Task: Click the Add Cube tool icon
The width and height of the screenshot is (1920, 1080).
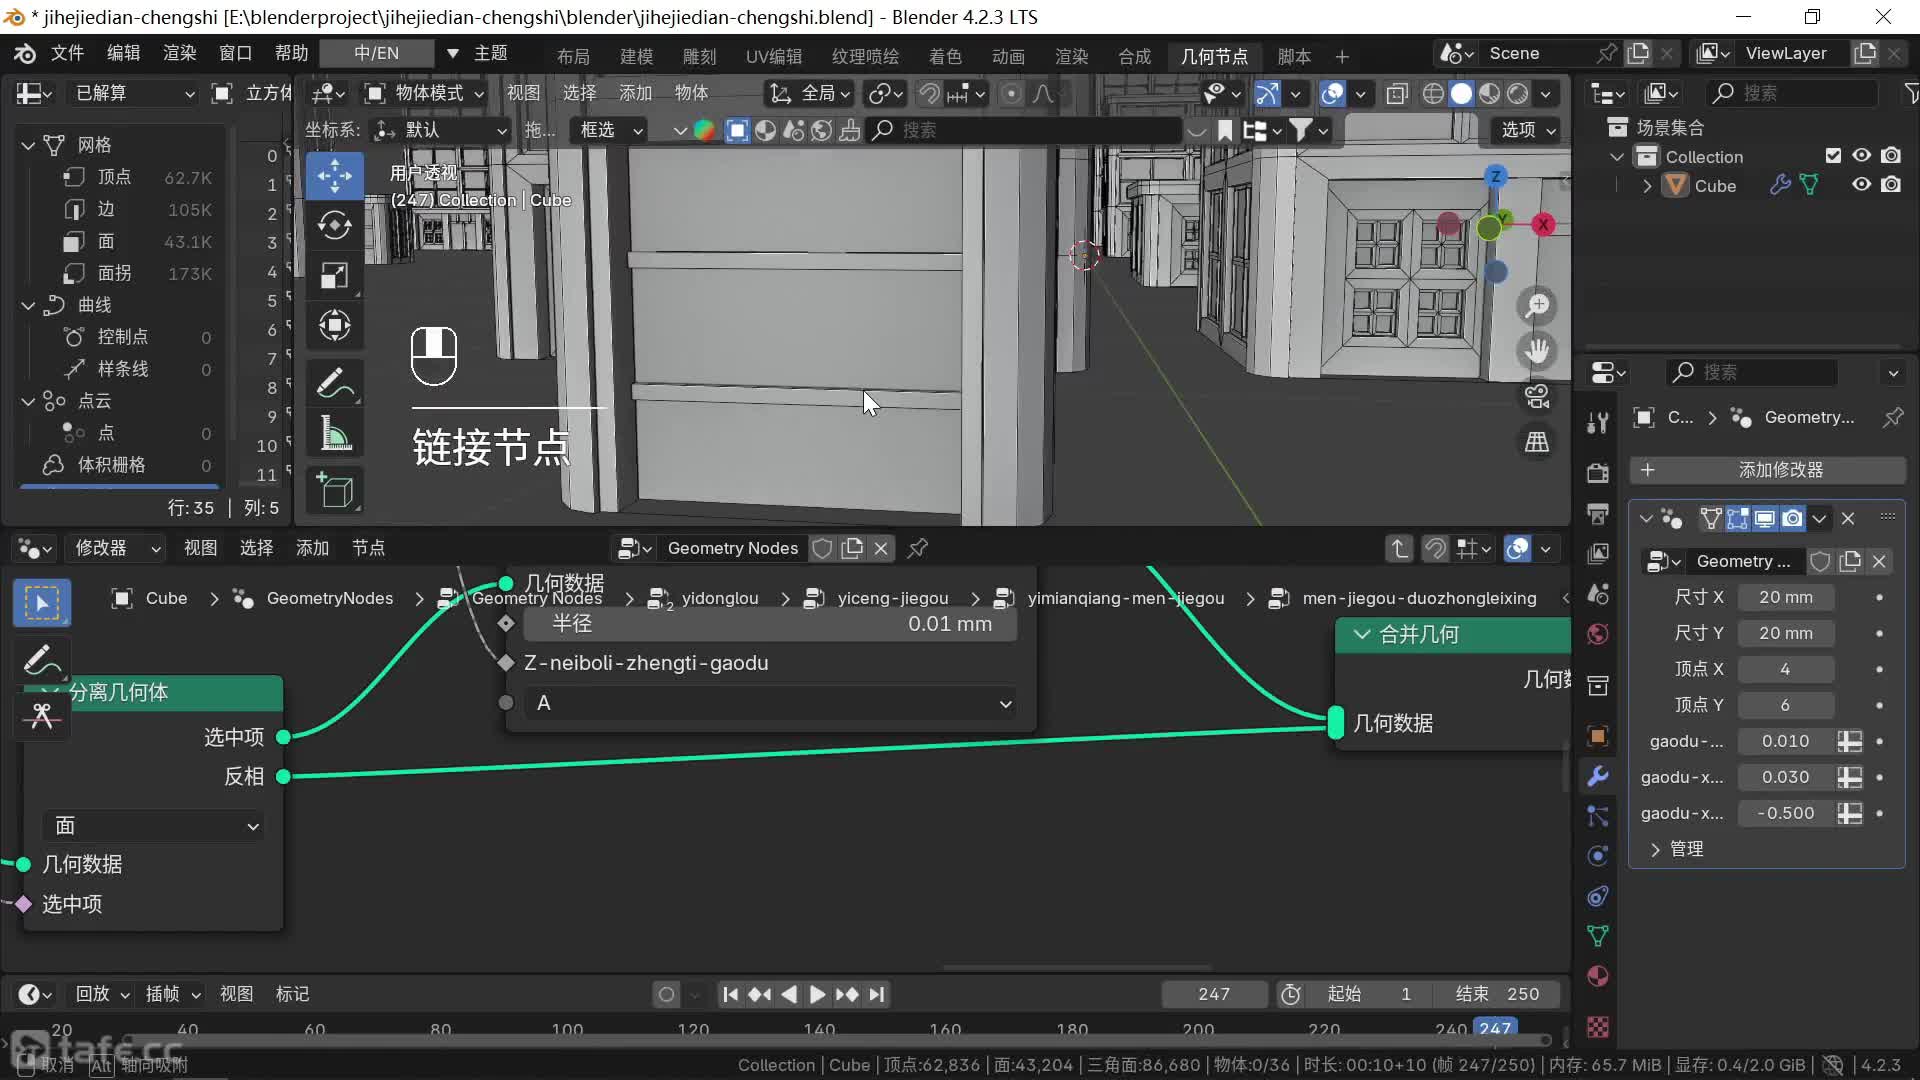Action: point(334,491)
